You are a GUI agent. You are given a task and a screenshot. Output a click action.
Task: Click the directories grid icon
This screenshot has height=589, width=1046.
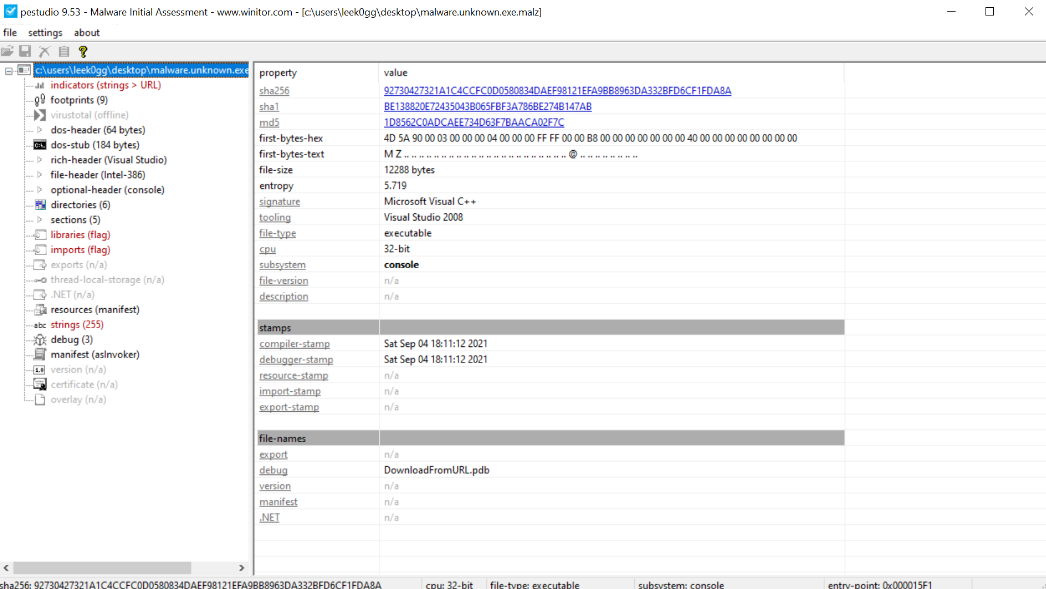pyautogui.click(x=40, y=205)
